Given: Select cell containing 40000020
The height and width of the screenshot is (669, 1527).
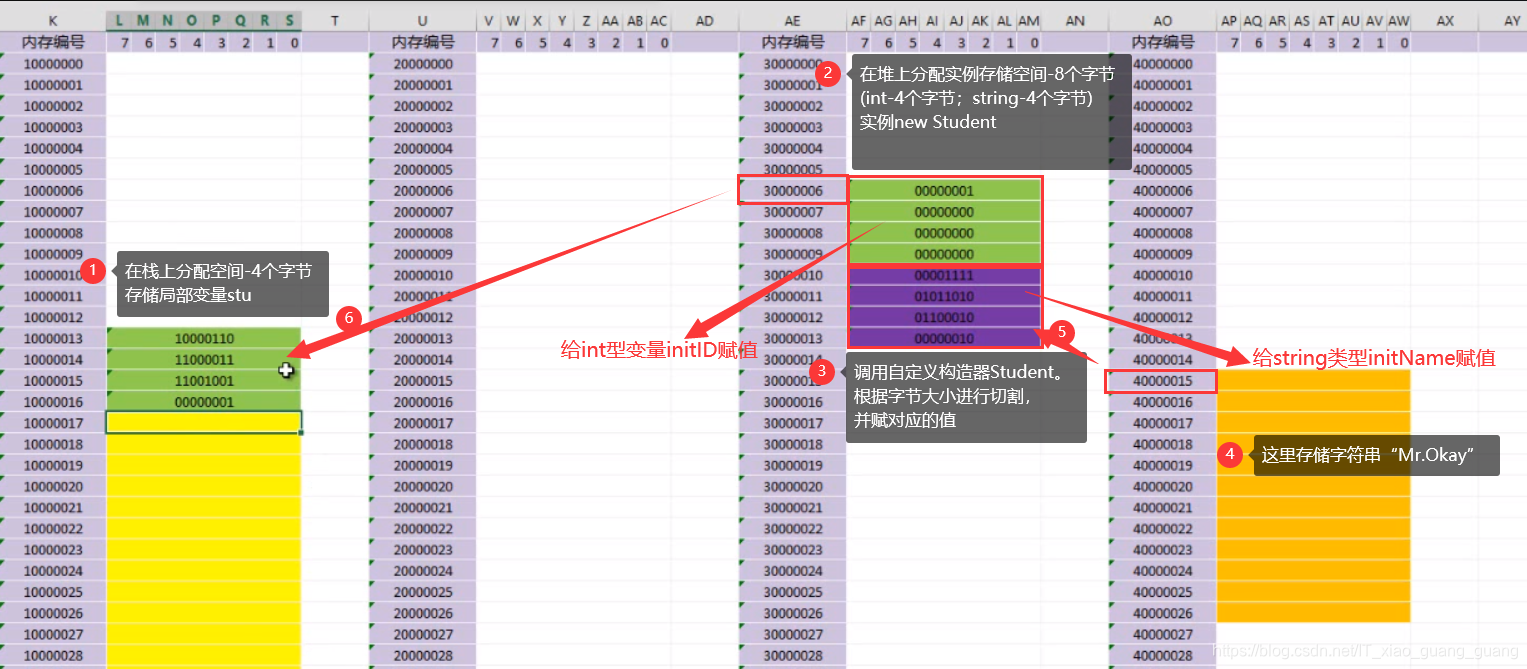Looking at the screenshot, I should pyautogui.click(x=1162, y=486).
